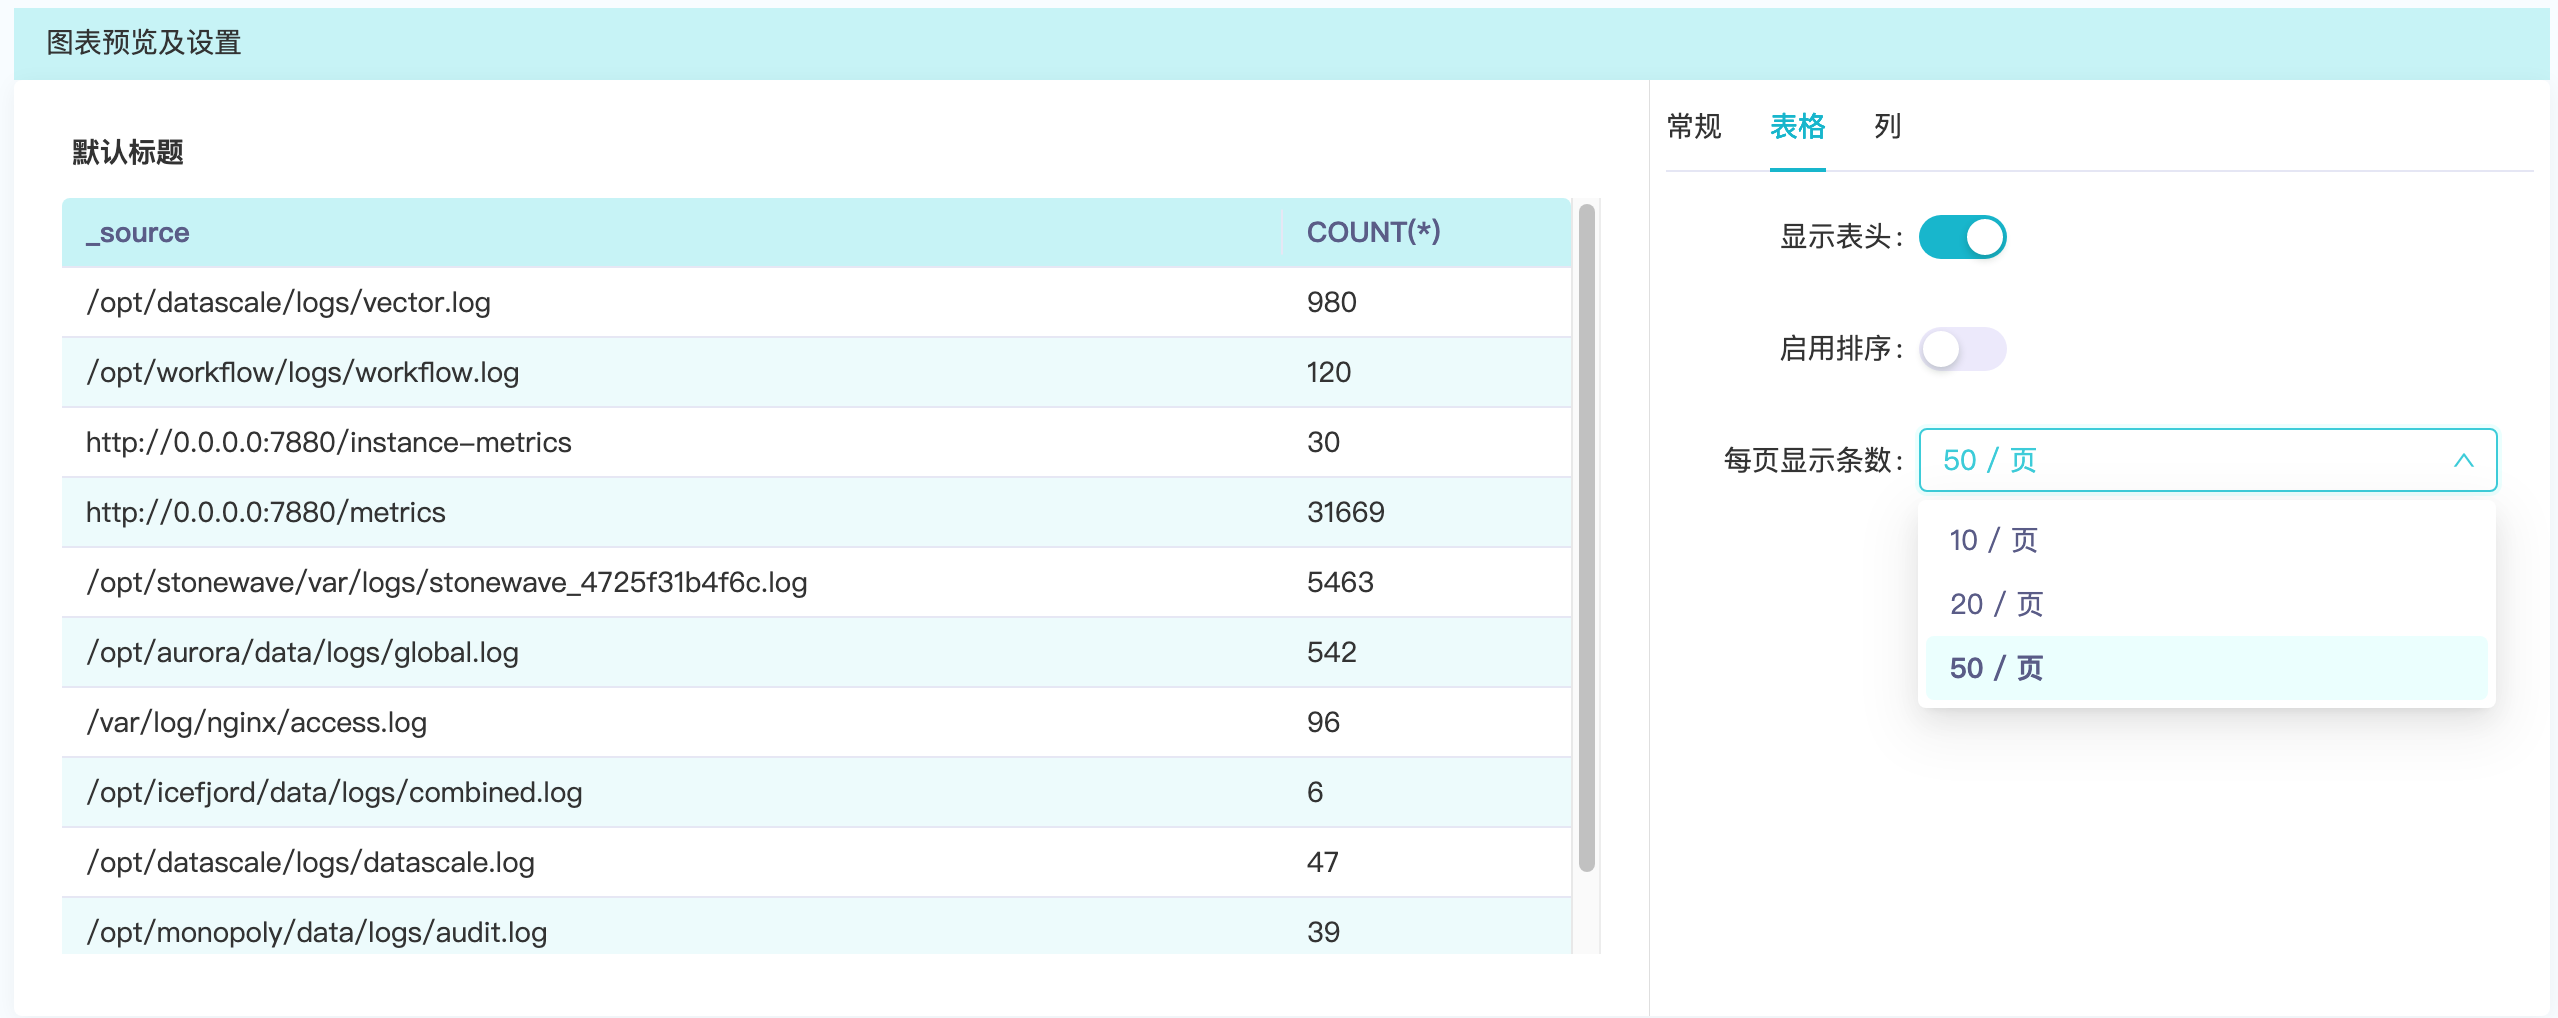Switch to the 常规 tab
The height and width of the screenshot is (1018, 2558).
(x=1694, y=127)
